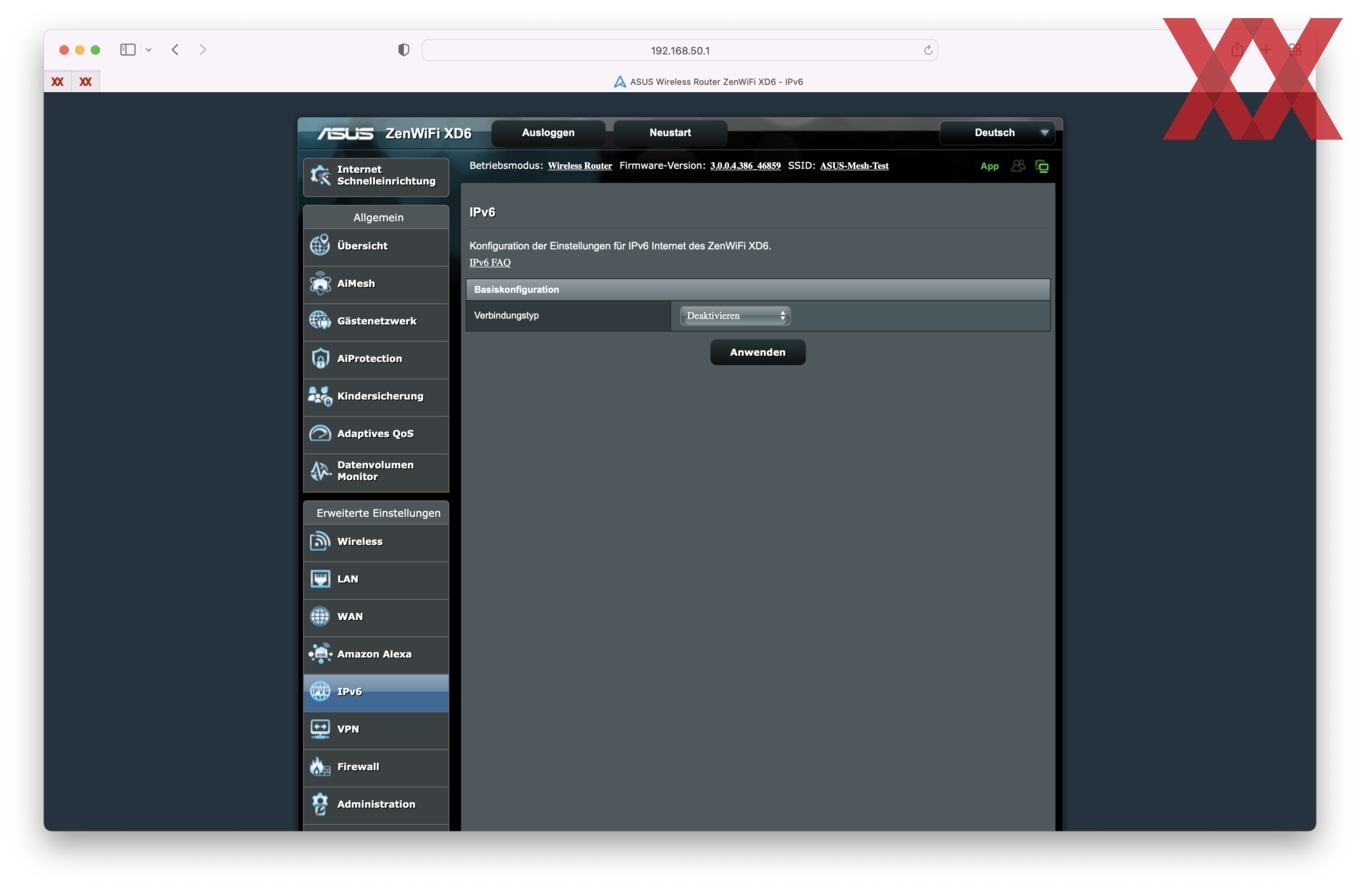
Task: Click the Wireless signal icon
Action: click(x=320, y=541)
